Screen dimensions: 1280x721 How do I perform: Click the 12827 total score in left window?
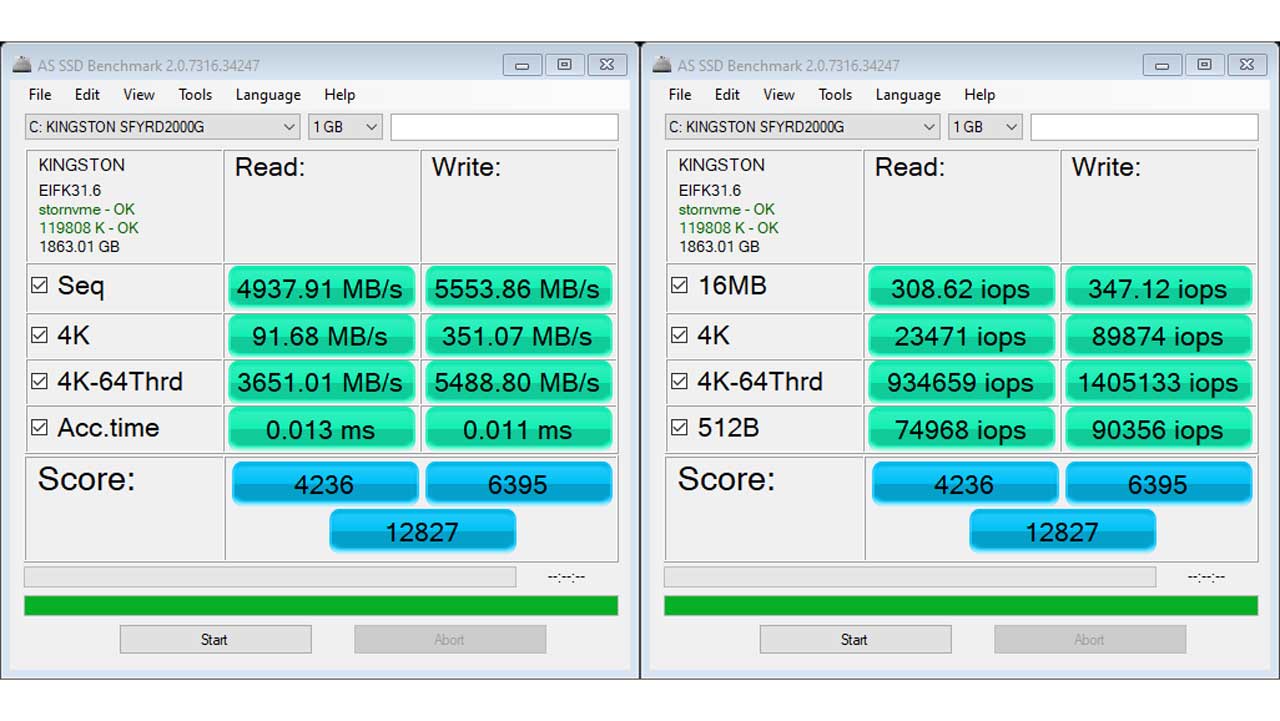[x=422, y=530]
